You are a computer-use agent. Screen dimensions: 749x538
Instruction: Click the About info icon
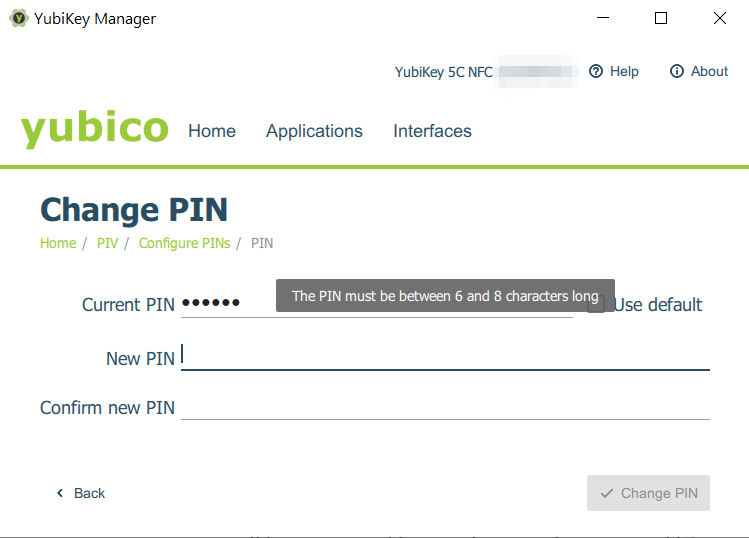click(677, 71)
